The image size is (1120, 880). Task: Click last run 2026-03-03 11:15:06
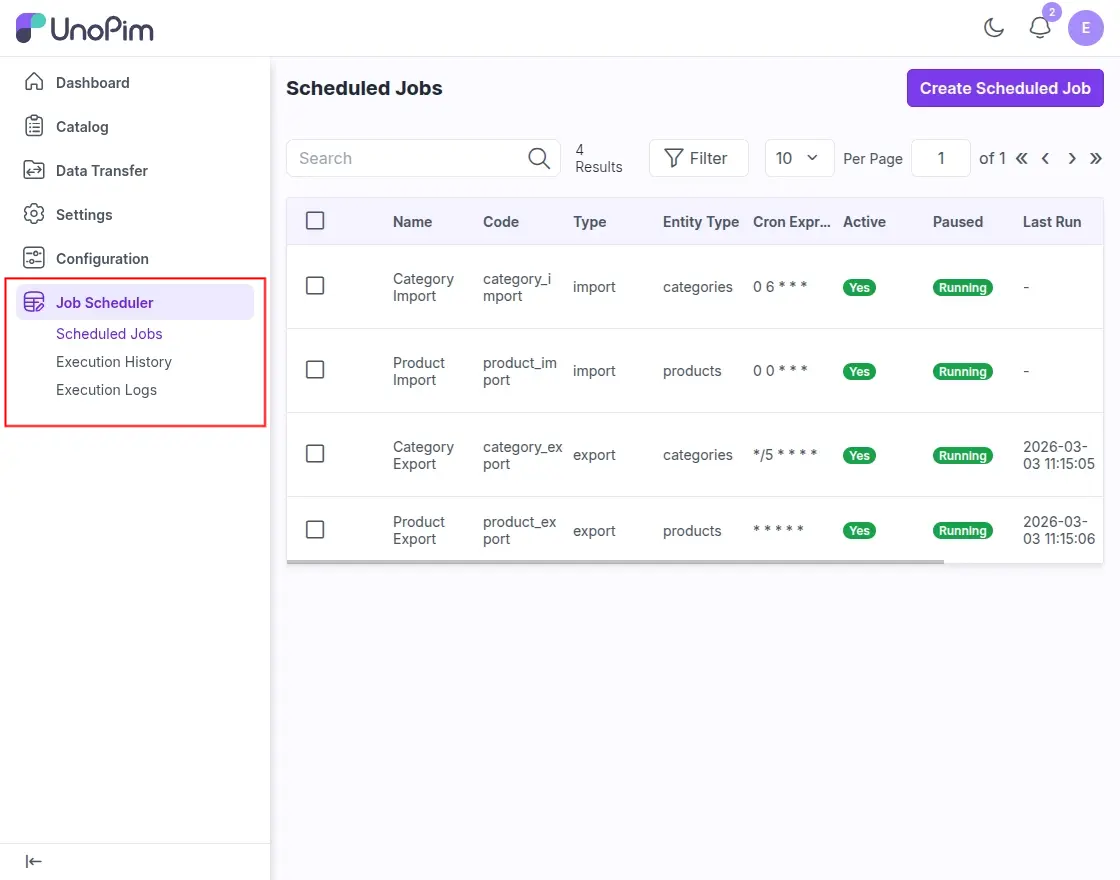[x=1059, y=530]
